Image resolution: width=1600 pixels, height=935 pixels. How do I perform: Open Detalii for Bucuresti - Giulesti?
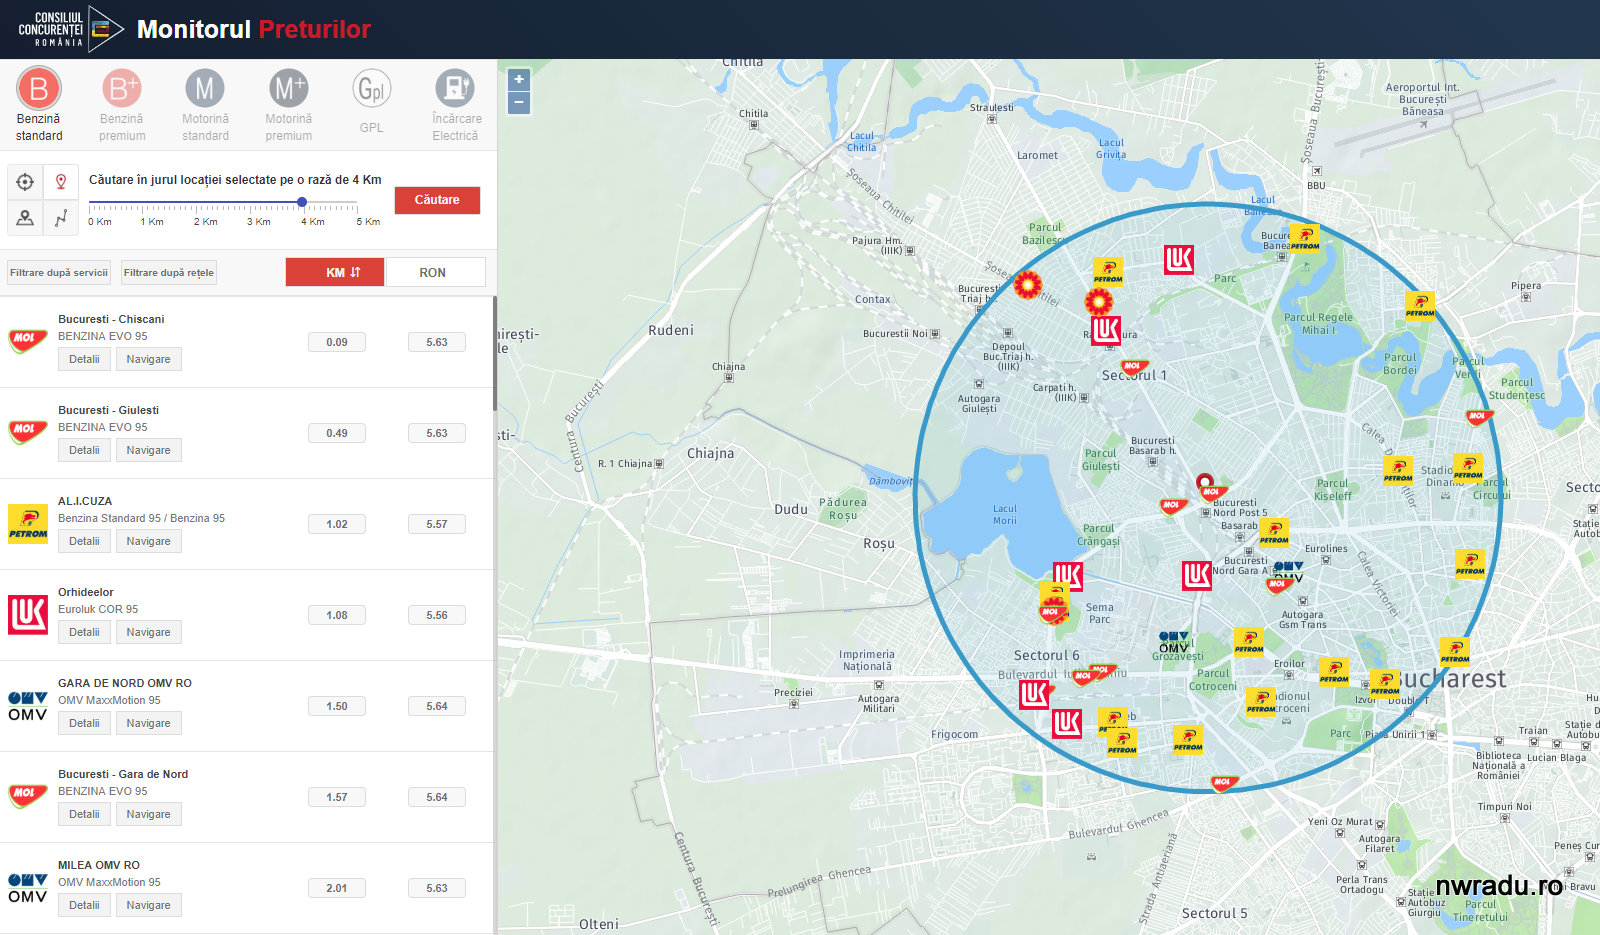pyautogui.click(x=84, y=450)
